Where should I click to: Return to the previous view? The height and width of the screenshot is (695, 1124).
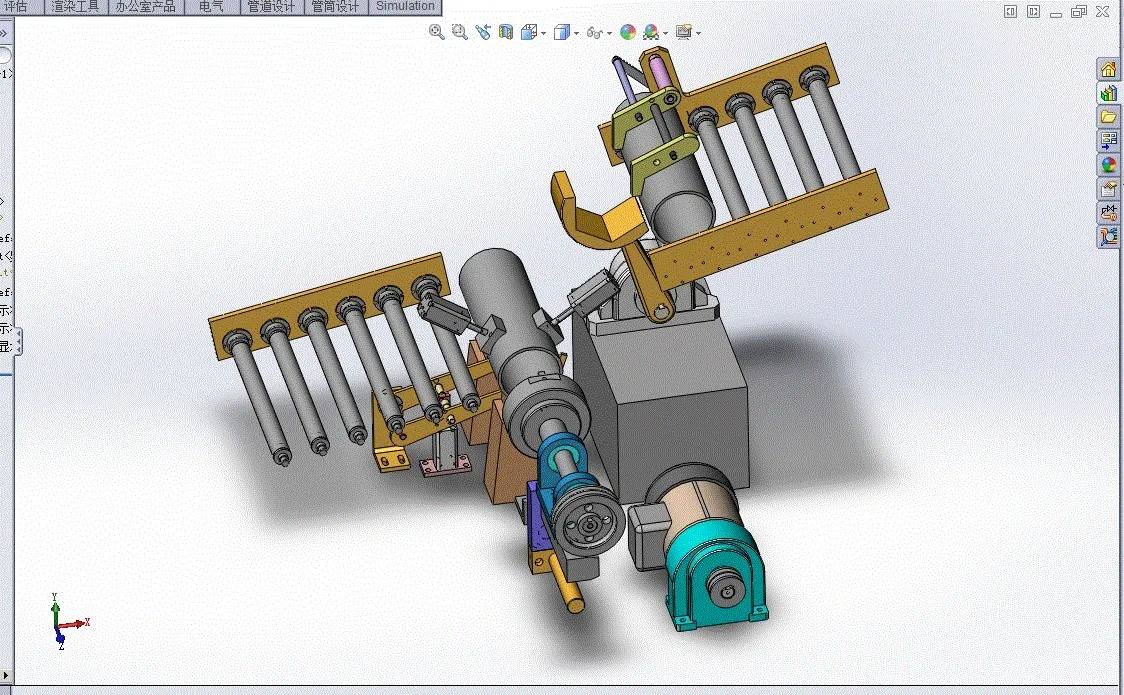click(482, 32)
